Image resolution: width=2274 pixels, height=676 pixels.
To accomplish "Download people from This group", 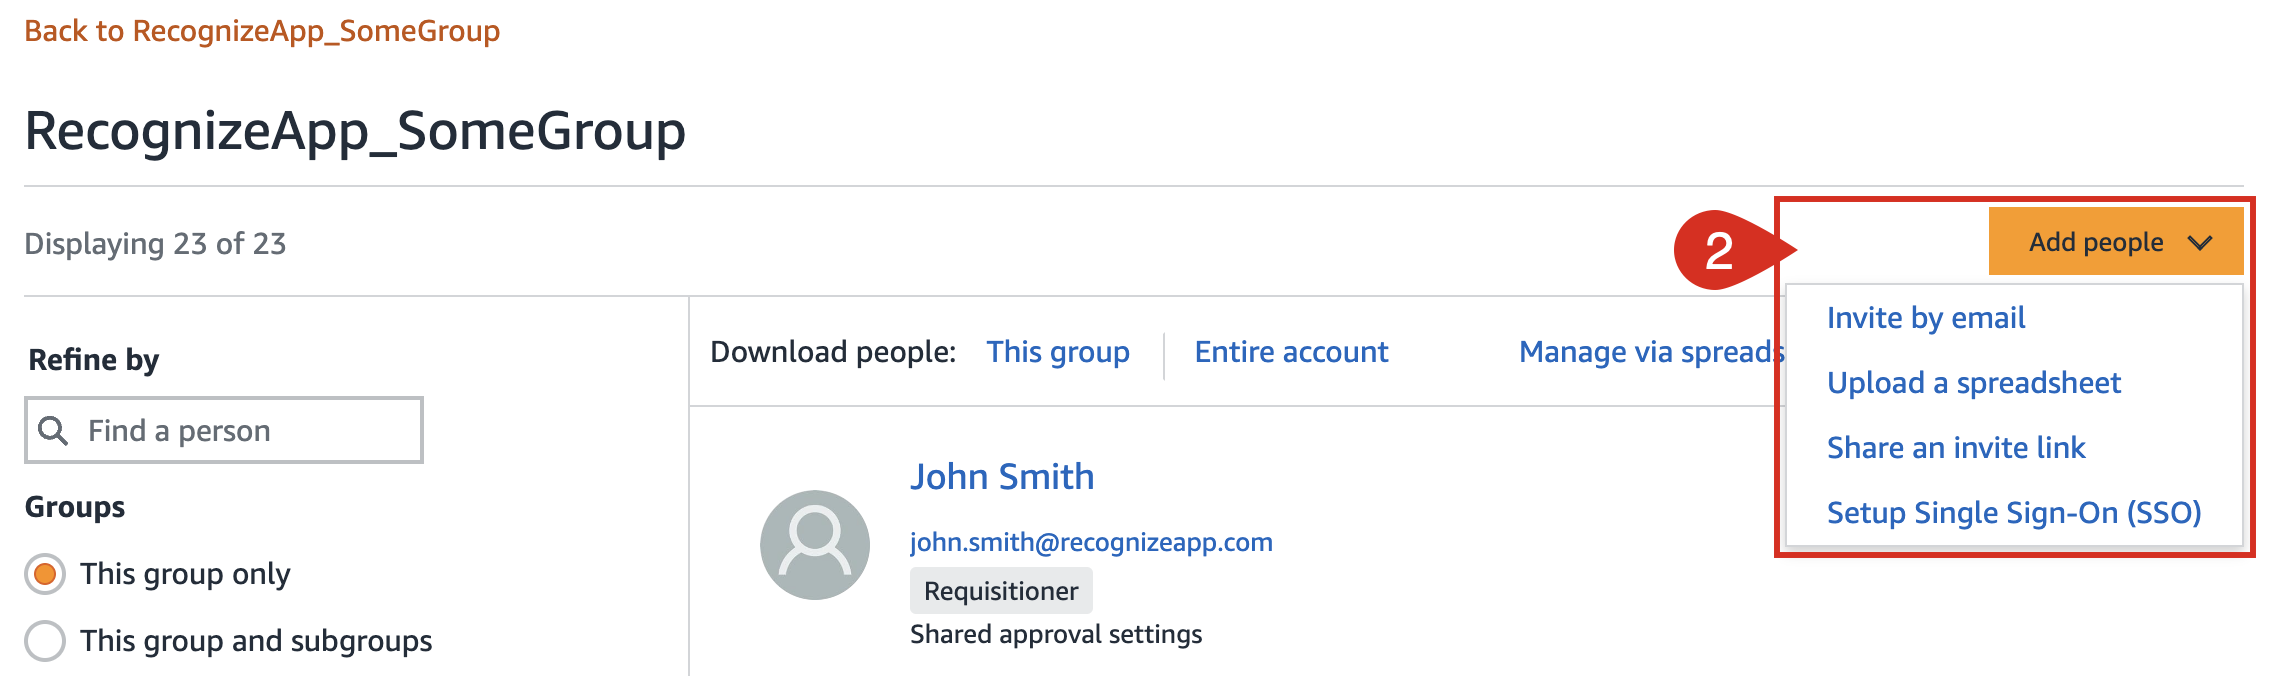I will (x=1058, y=352).
